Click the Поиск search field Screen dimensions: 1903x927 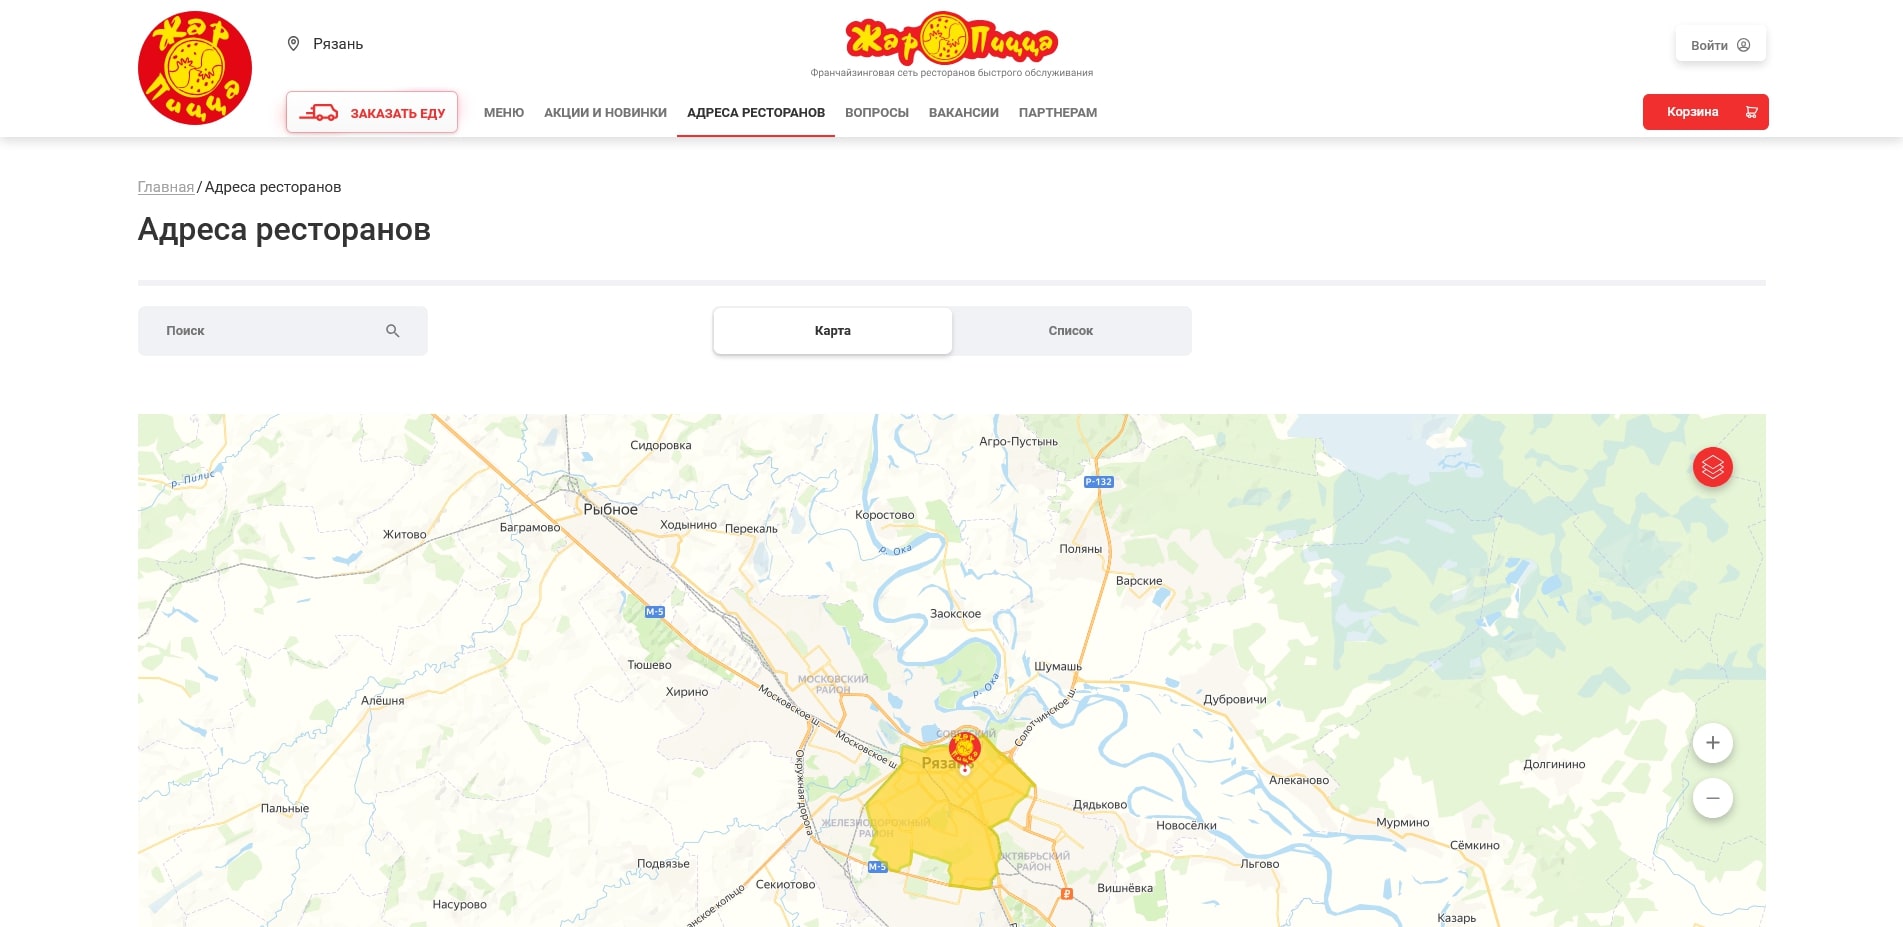282,331
